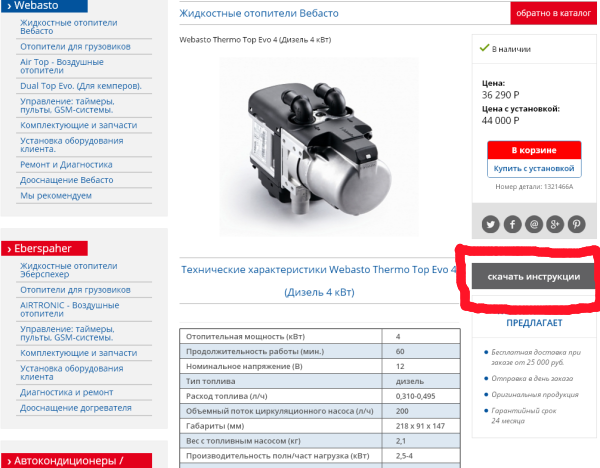The image size is (600, 468).
Task: Open Eberspaher 'Управление: таймеры, пульты' link
Action: [67, 333]
